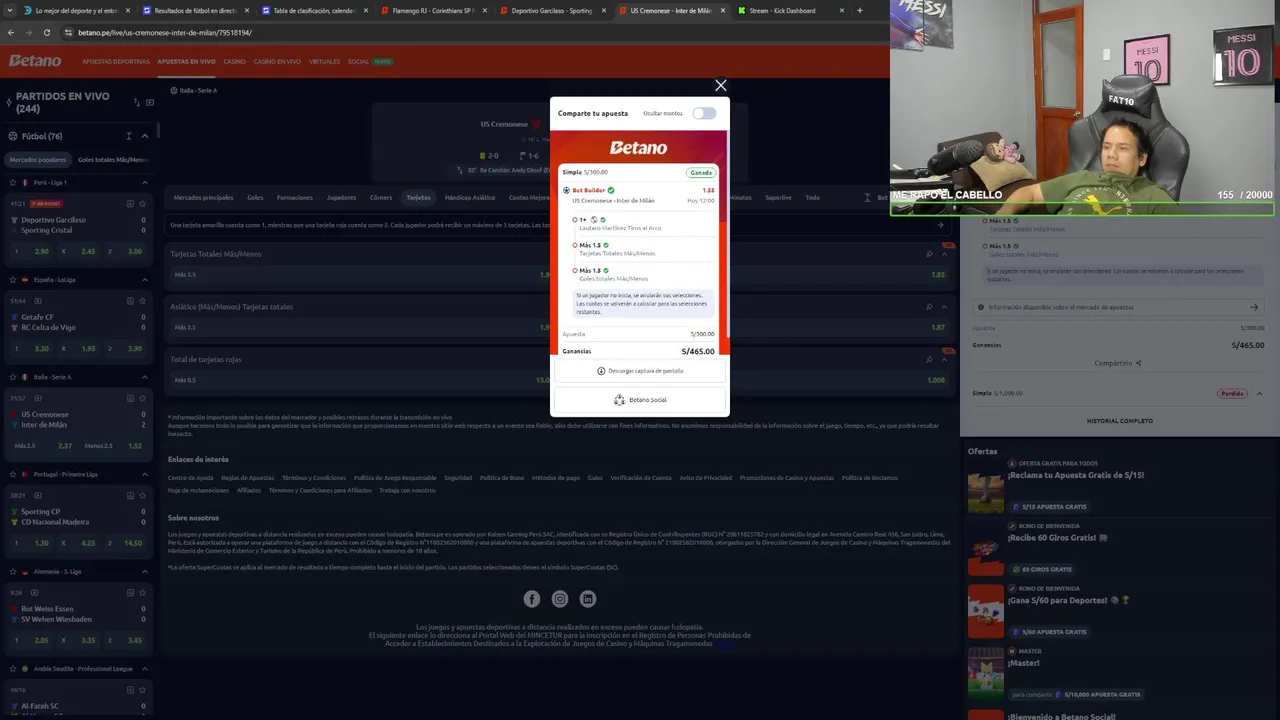
Task: Favorite the Getafe CF match star
Action: pos(144,301)
